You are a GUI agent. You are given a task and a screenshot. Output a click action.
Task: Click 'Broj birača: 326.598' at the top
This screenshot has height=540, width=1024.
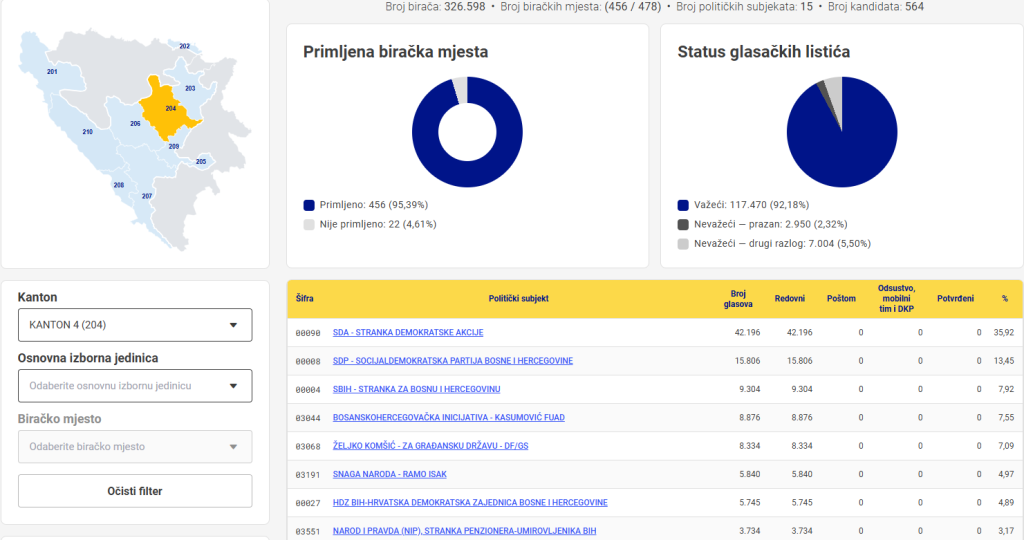pyautogui.click(x=435, y=7)
